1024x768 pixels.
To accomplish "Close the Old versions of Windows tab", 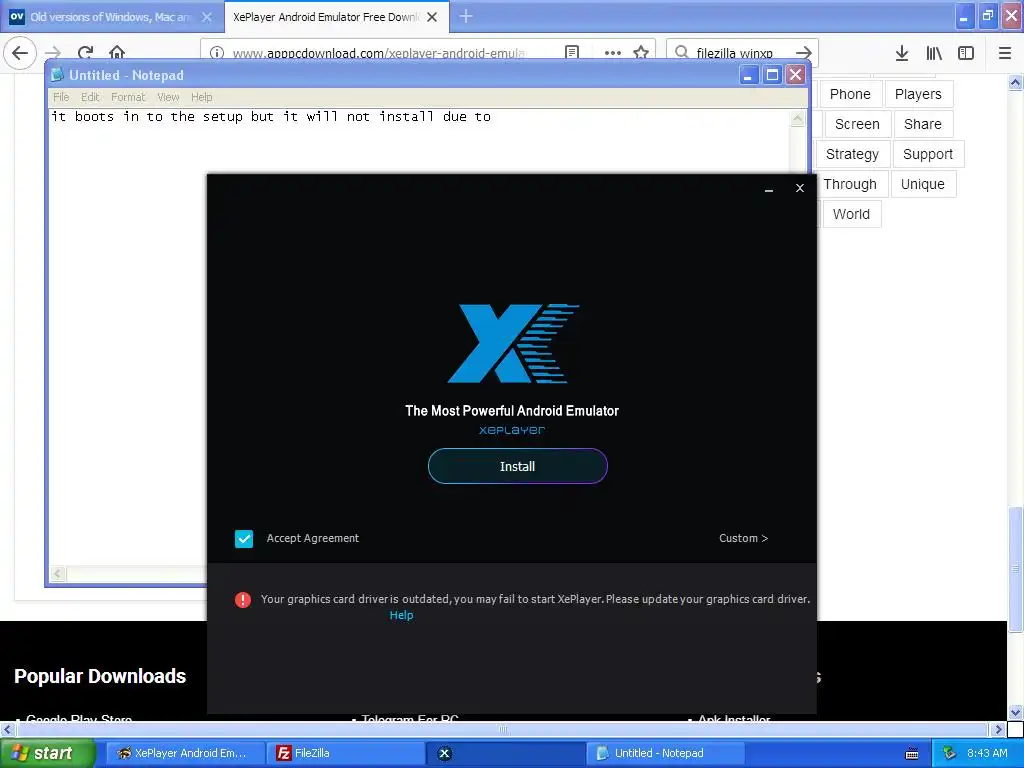I will pyautogui.click(x=207, y=17).
